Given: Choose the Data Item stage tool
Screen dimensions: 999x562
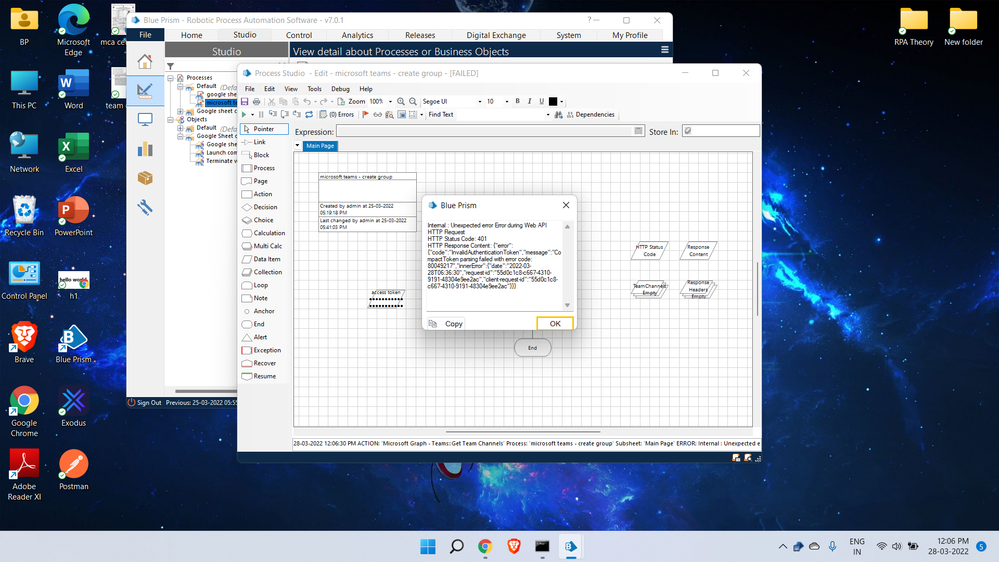Looking at the screenshot, I should (x=266, y=259).
